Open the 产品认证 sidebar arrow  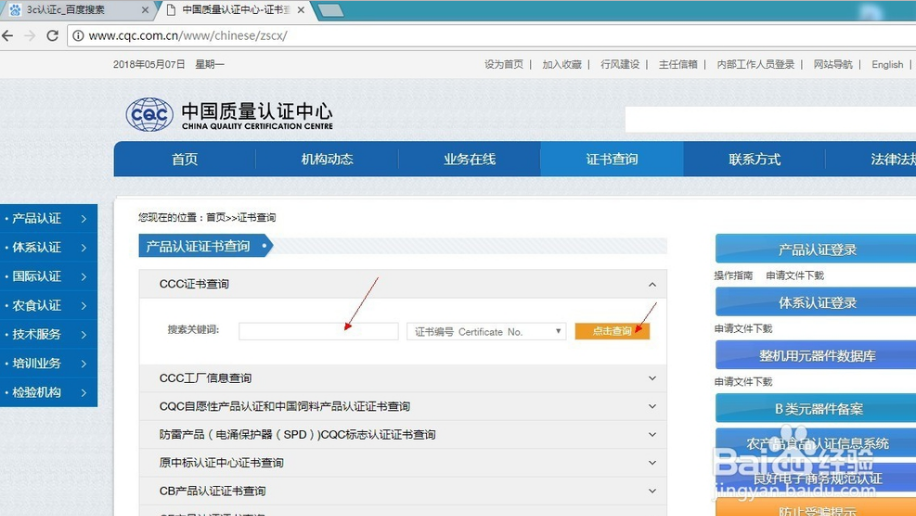(83, 219)
